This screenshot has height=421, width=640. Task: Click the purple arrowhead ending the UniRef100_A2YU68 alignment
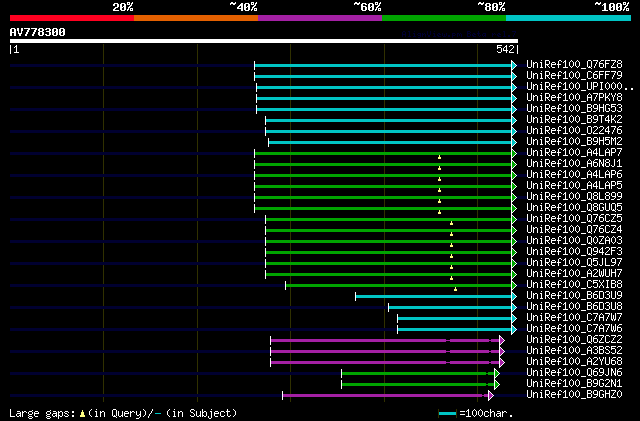502,363
